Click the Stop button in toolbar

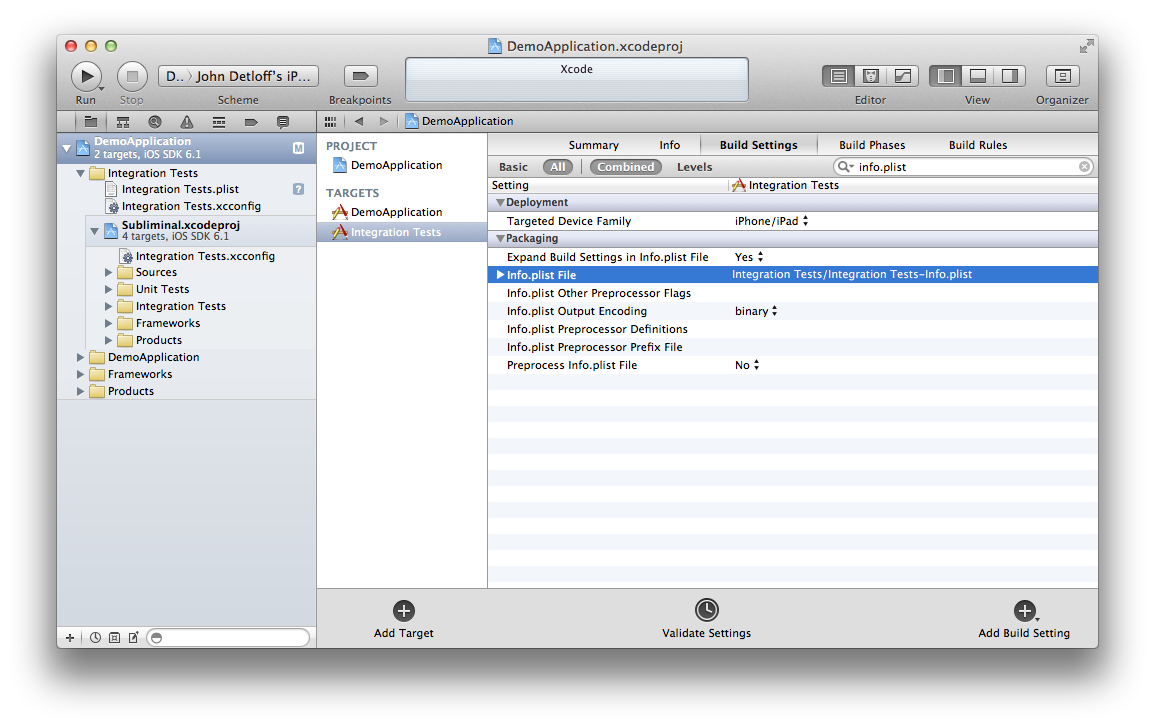coord(132,76)
